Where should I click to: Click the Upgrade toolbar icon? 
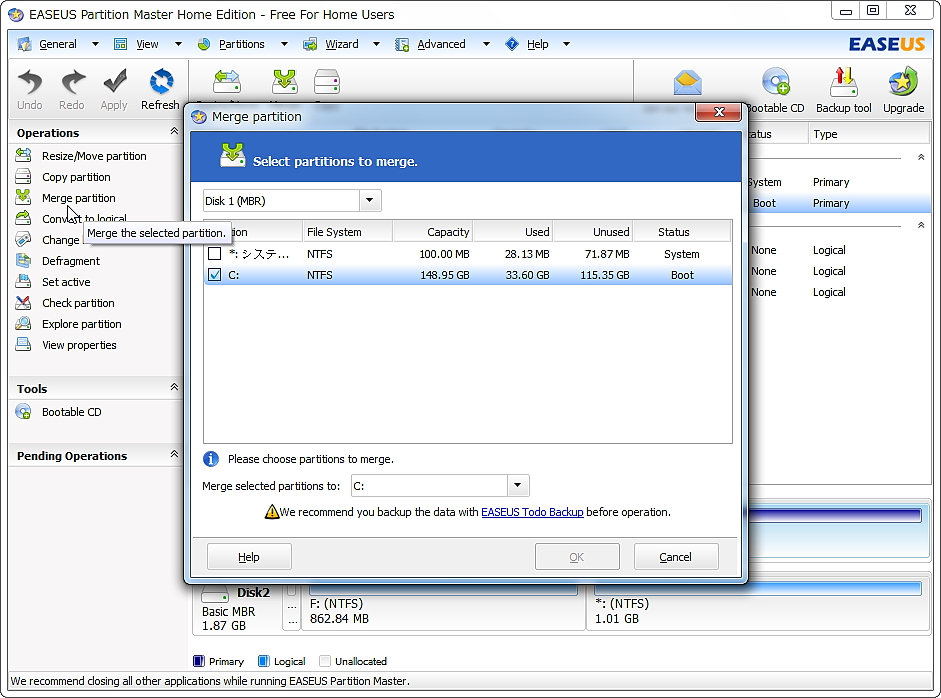[903, 82]
